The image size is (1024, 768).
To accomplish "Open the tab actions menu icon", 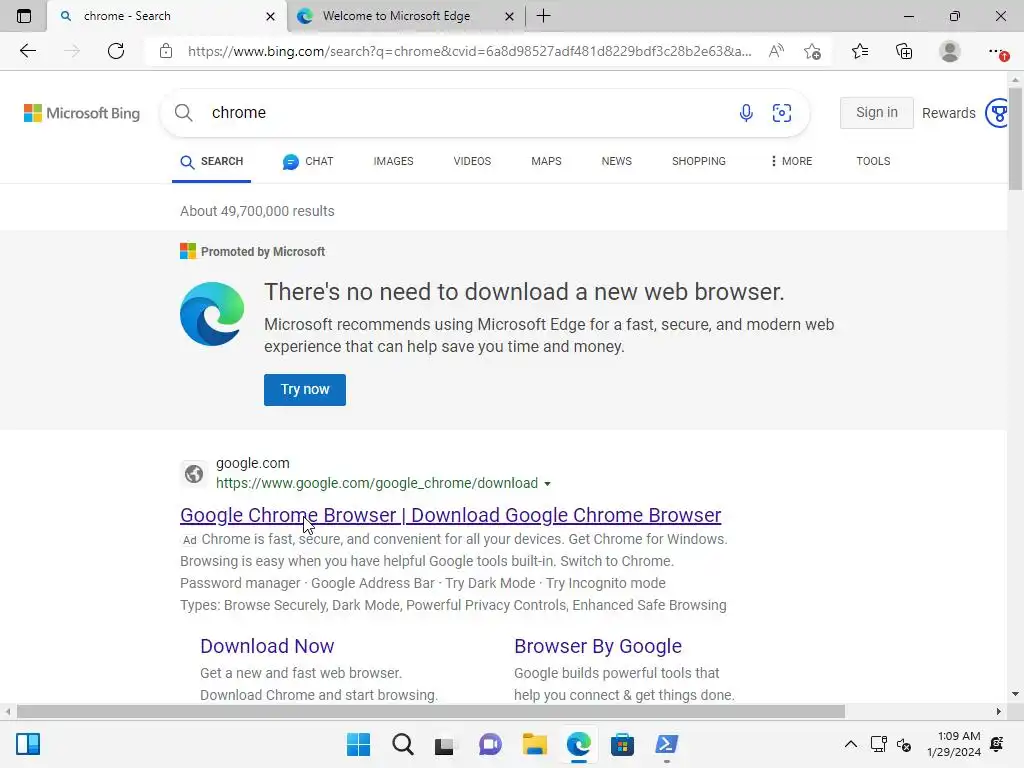I will pos(24,16).
